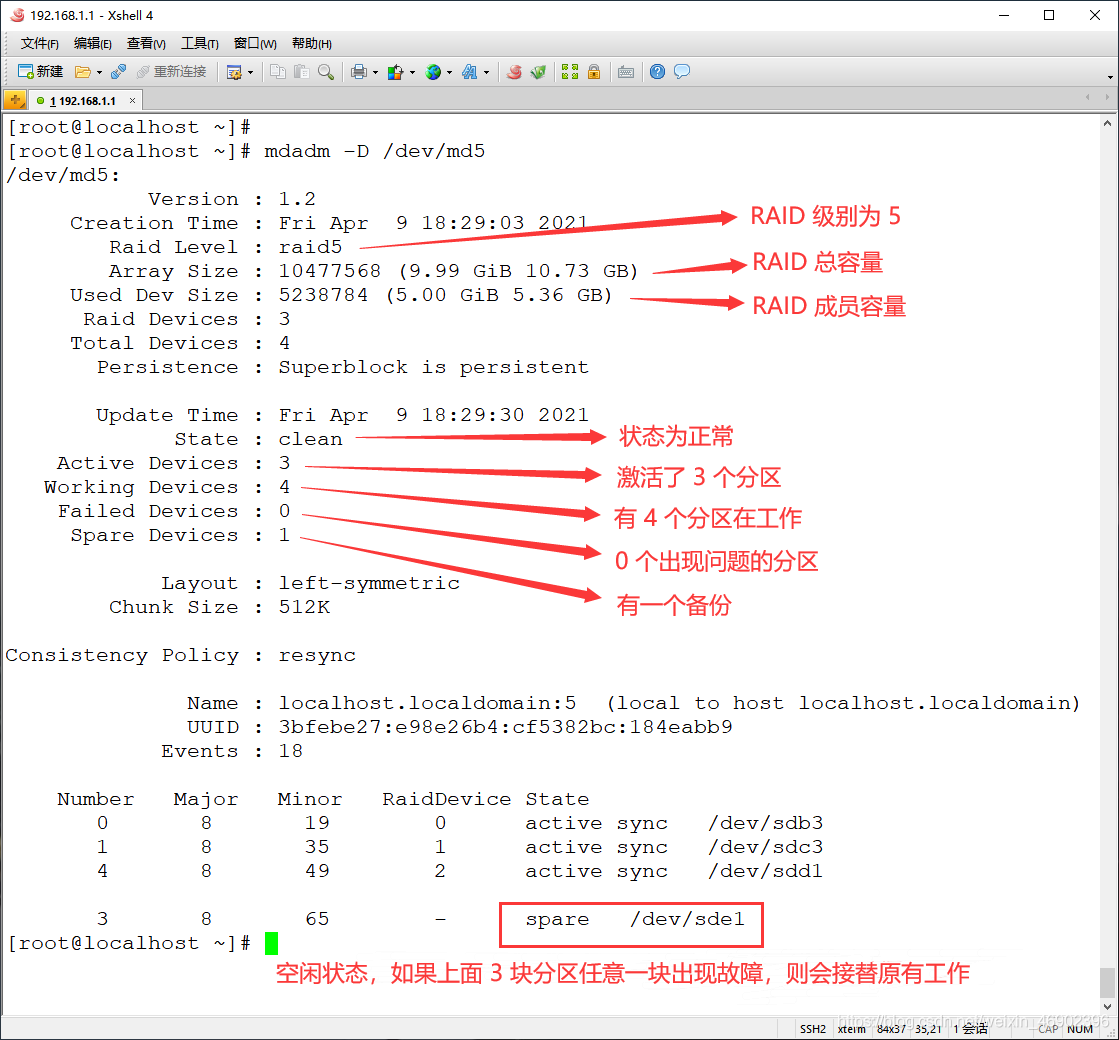Expand the Properties dropdown arrow

click(x=250, y=73)
